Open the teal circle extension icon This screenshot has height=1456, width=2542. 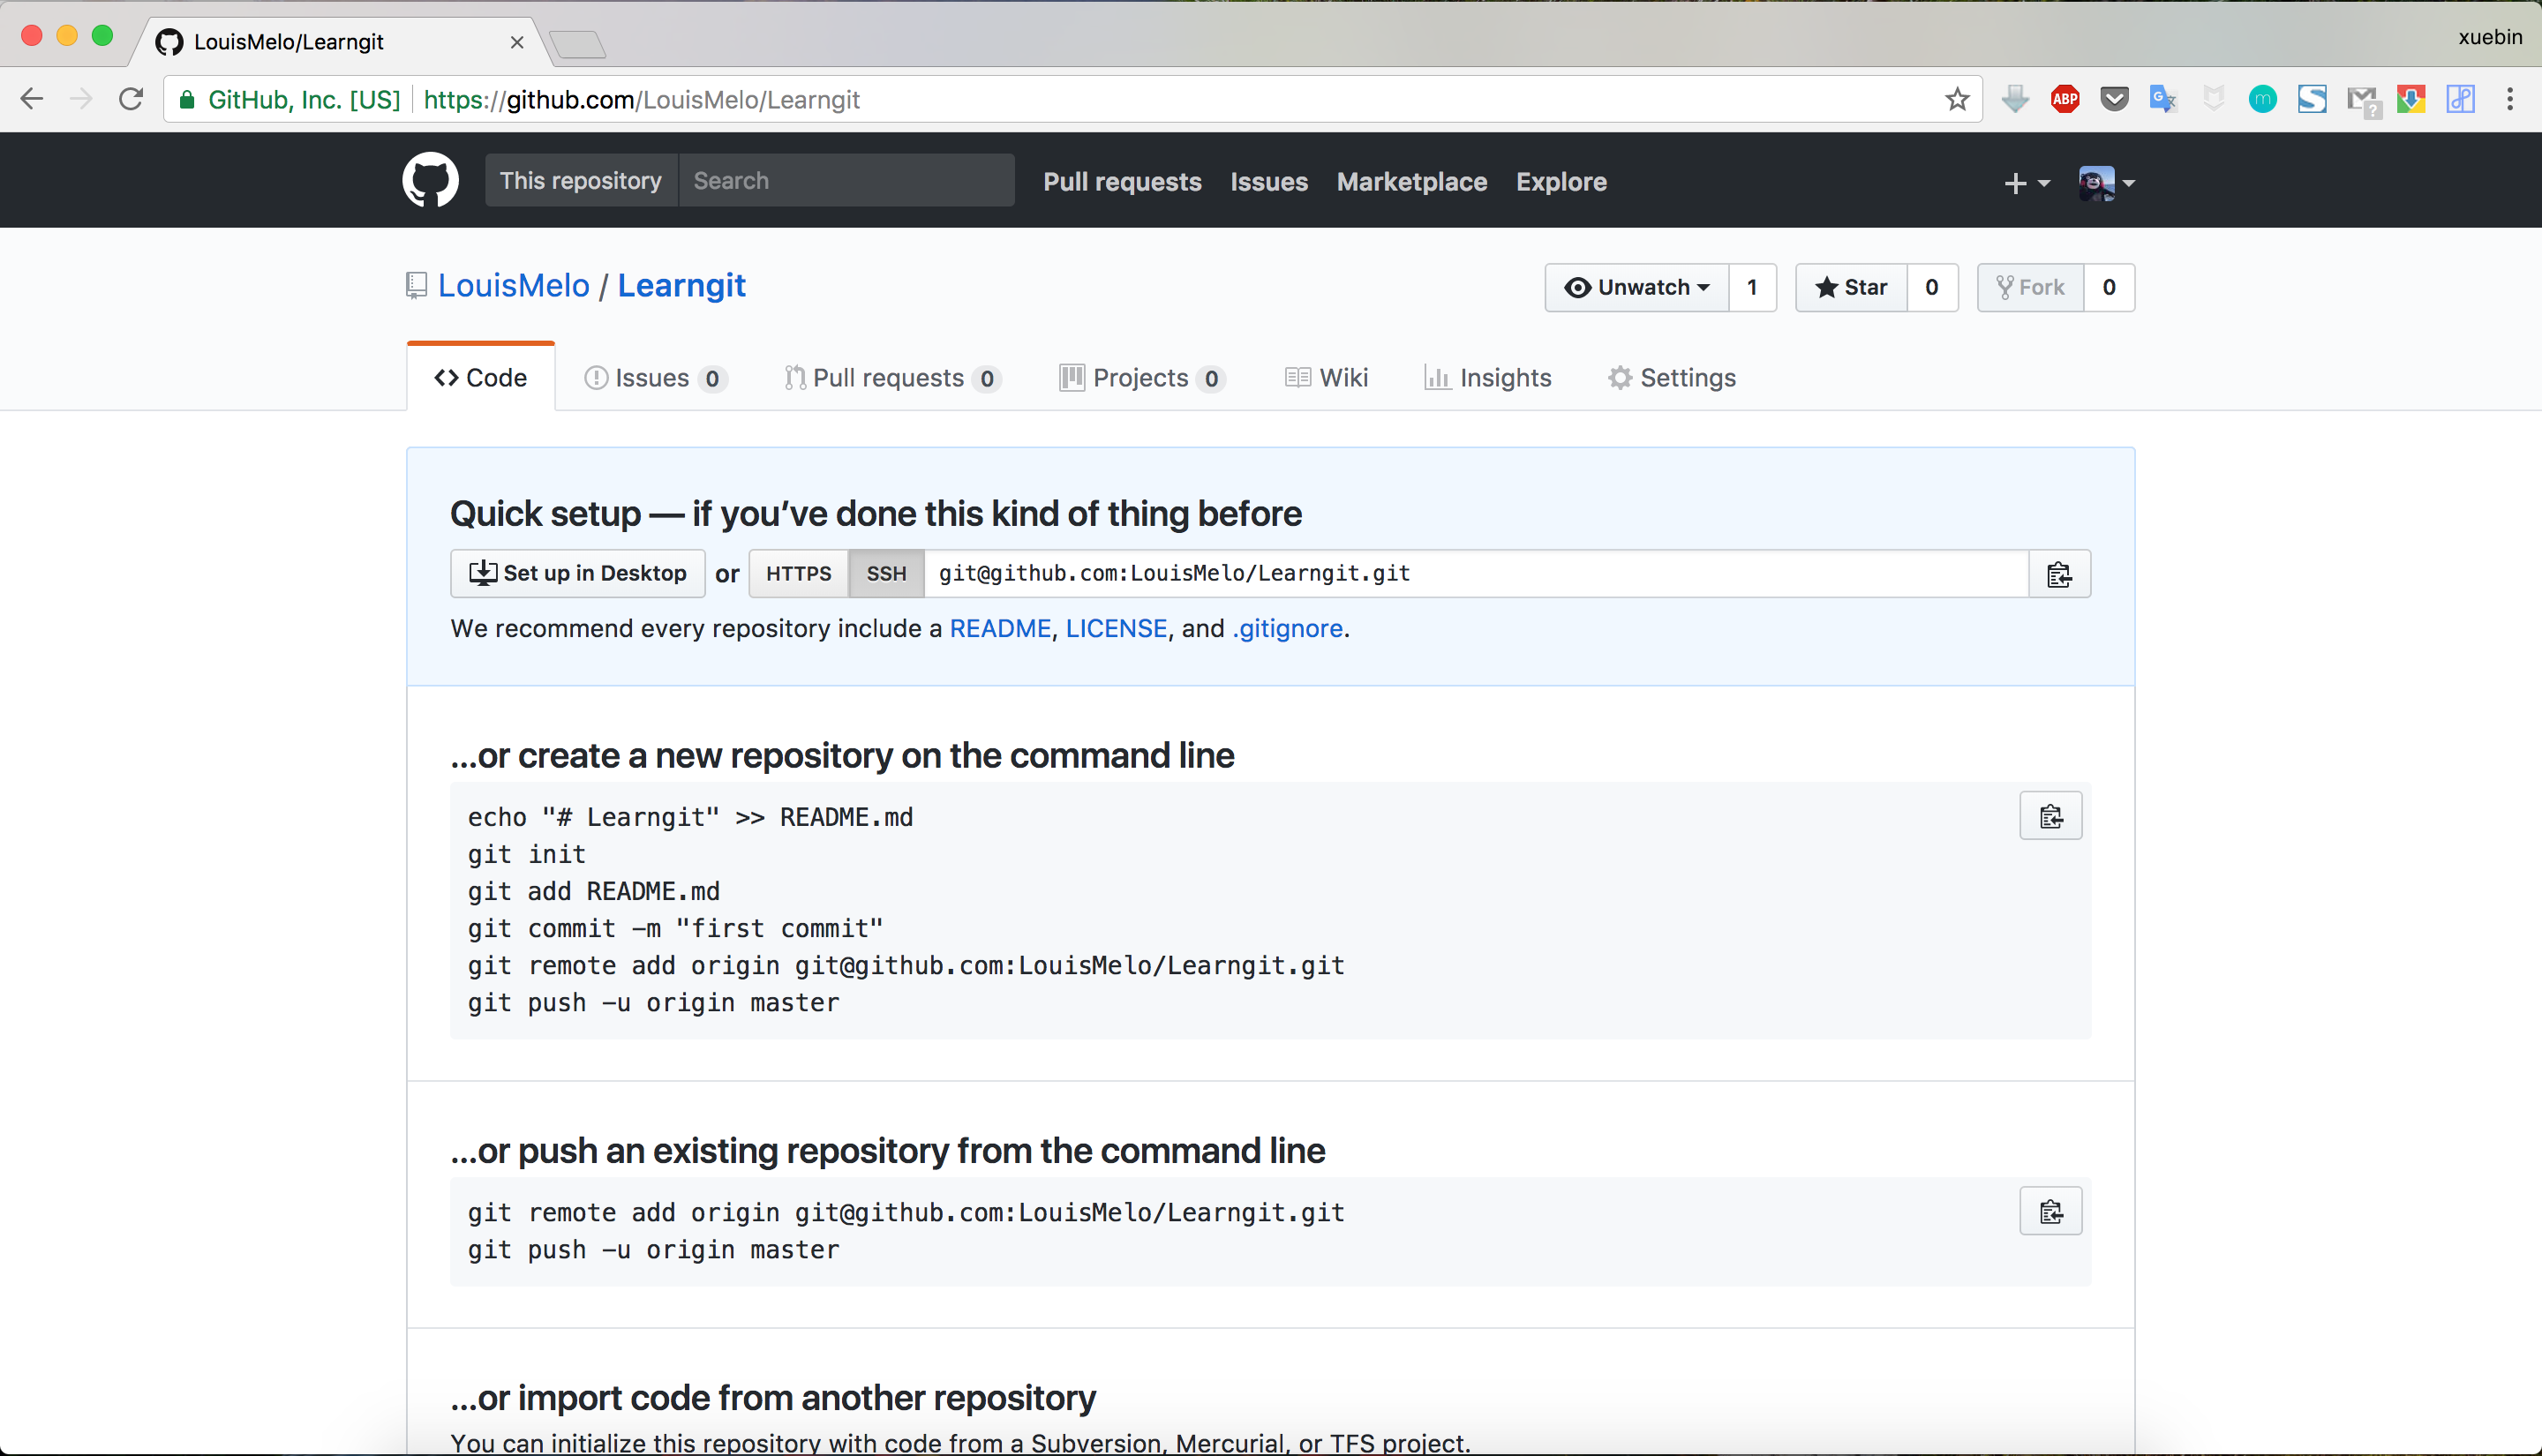(x=2262, y=99)
